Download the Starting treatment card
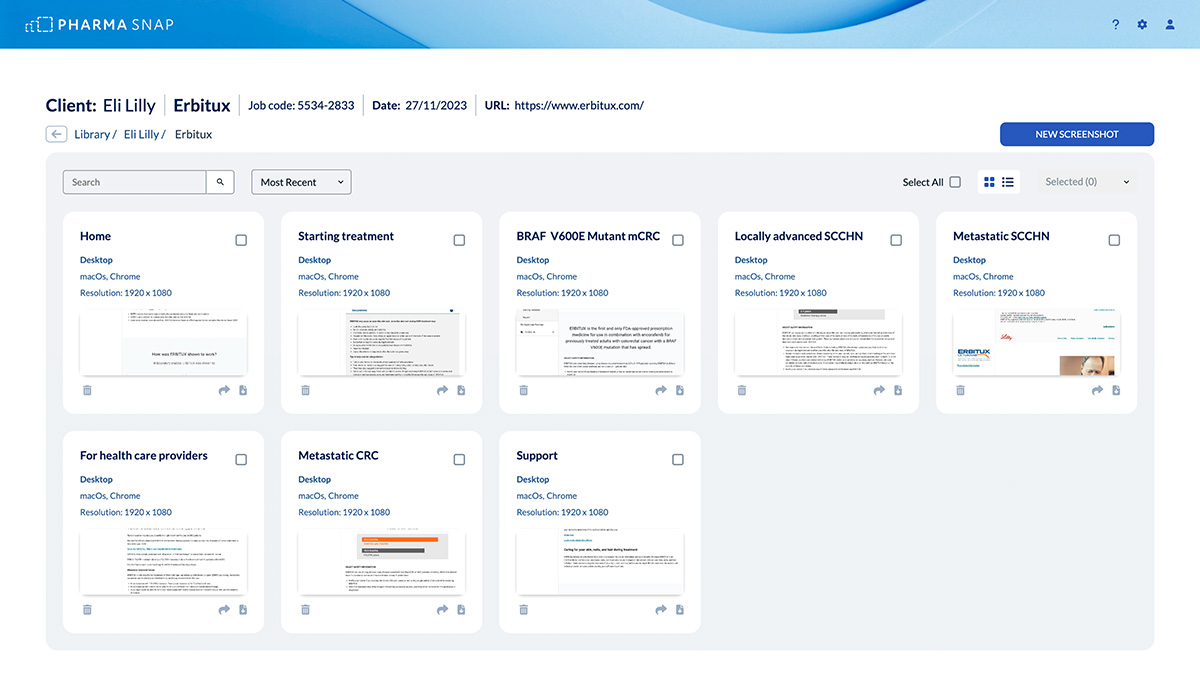This screenshot has width=1200, height=696. 460,390
